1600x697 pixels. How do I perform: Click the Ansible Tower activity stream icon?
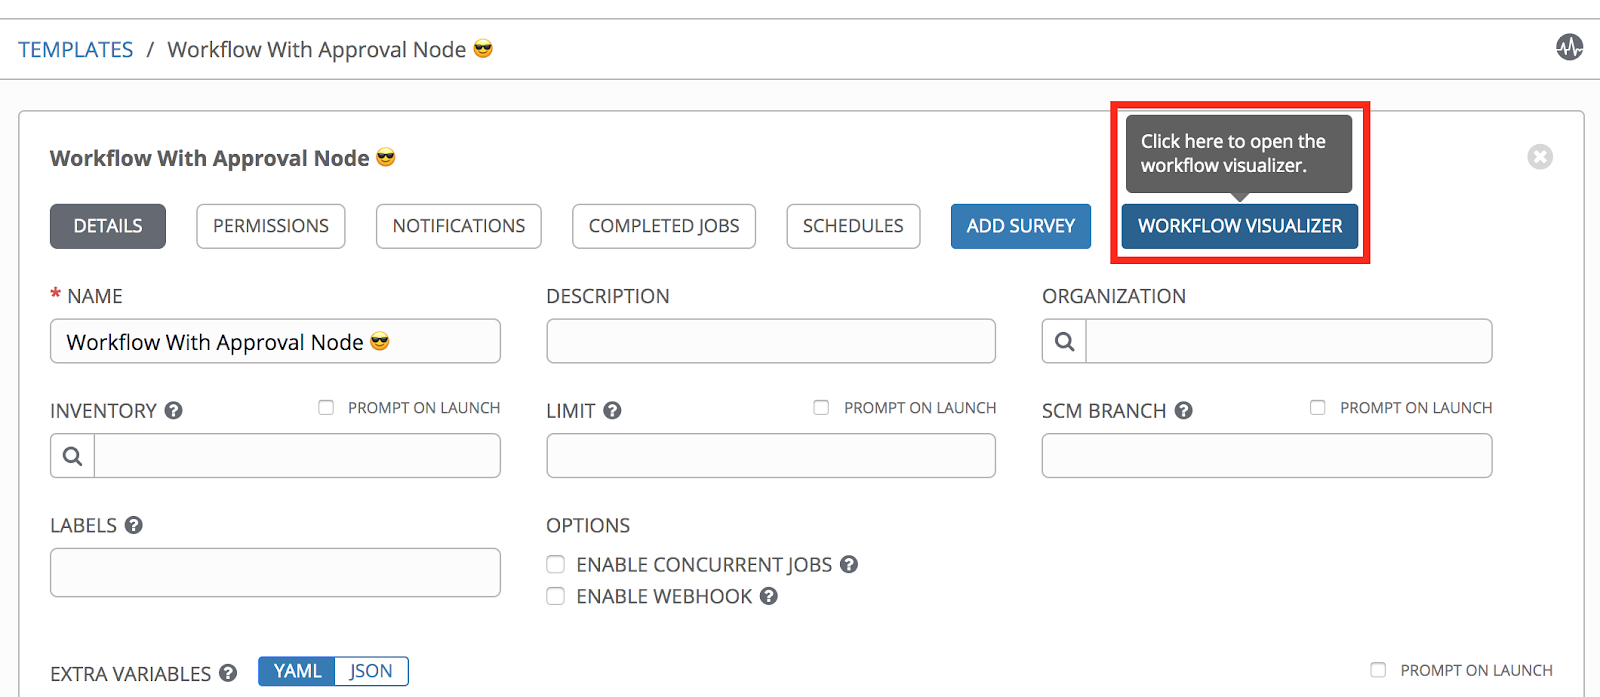pos(1569,47)
